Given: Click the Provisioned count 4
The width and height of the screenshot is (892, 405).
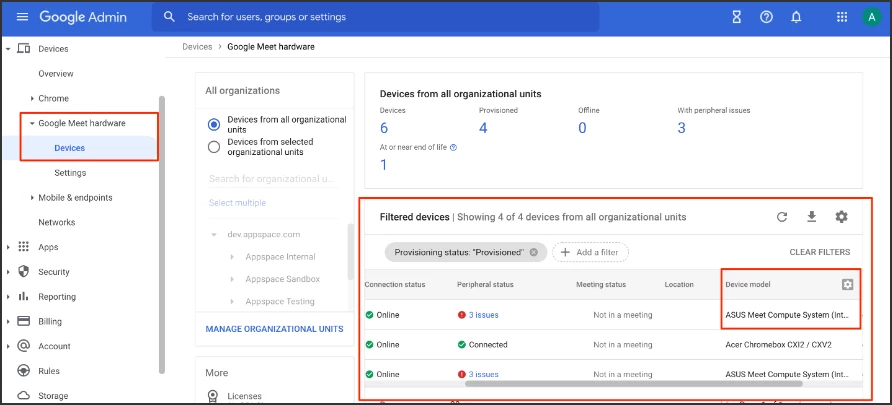Looking at the screenshot, I should click(x=483, y=128).
